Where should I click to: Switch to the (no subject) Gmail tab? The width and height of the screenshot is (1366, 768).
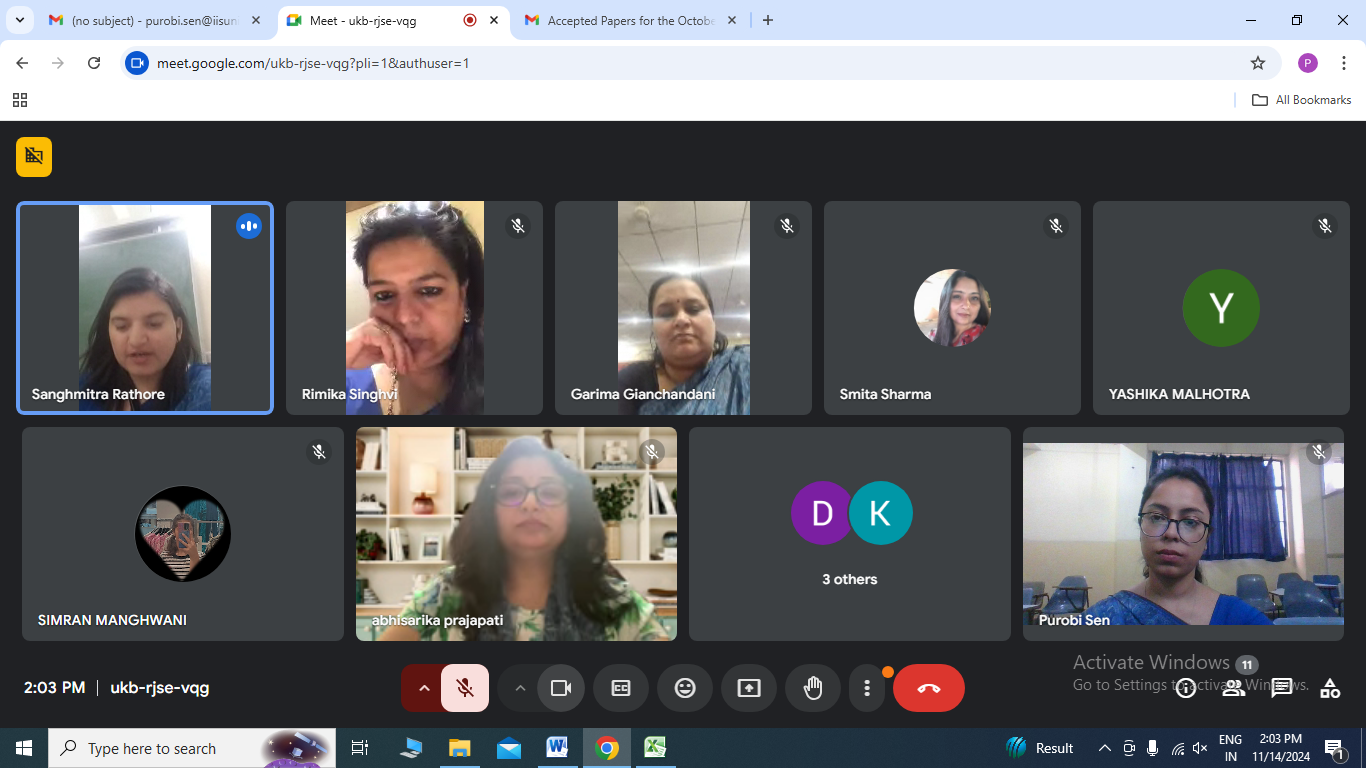[x=153, y=20]
